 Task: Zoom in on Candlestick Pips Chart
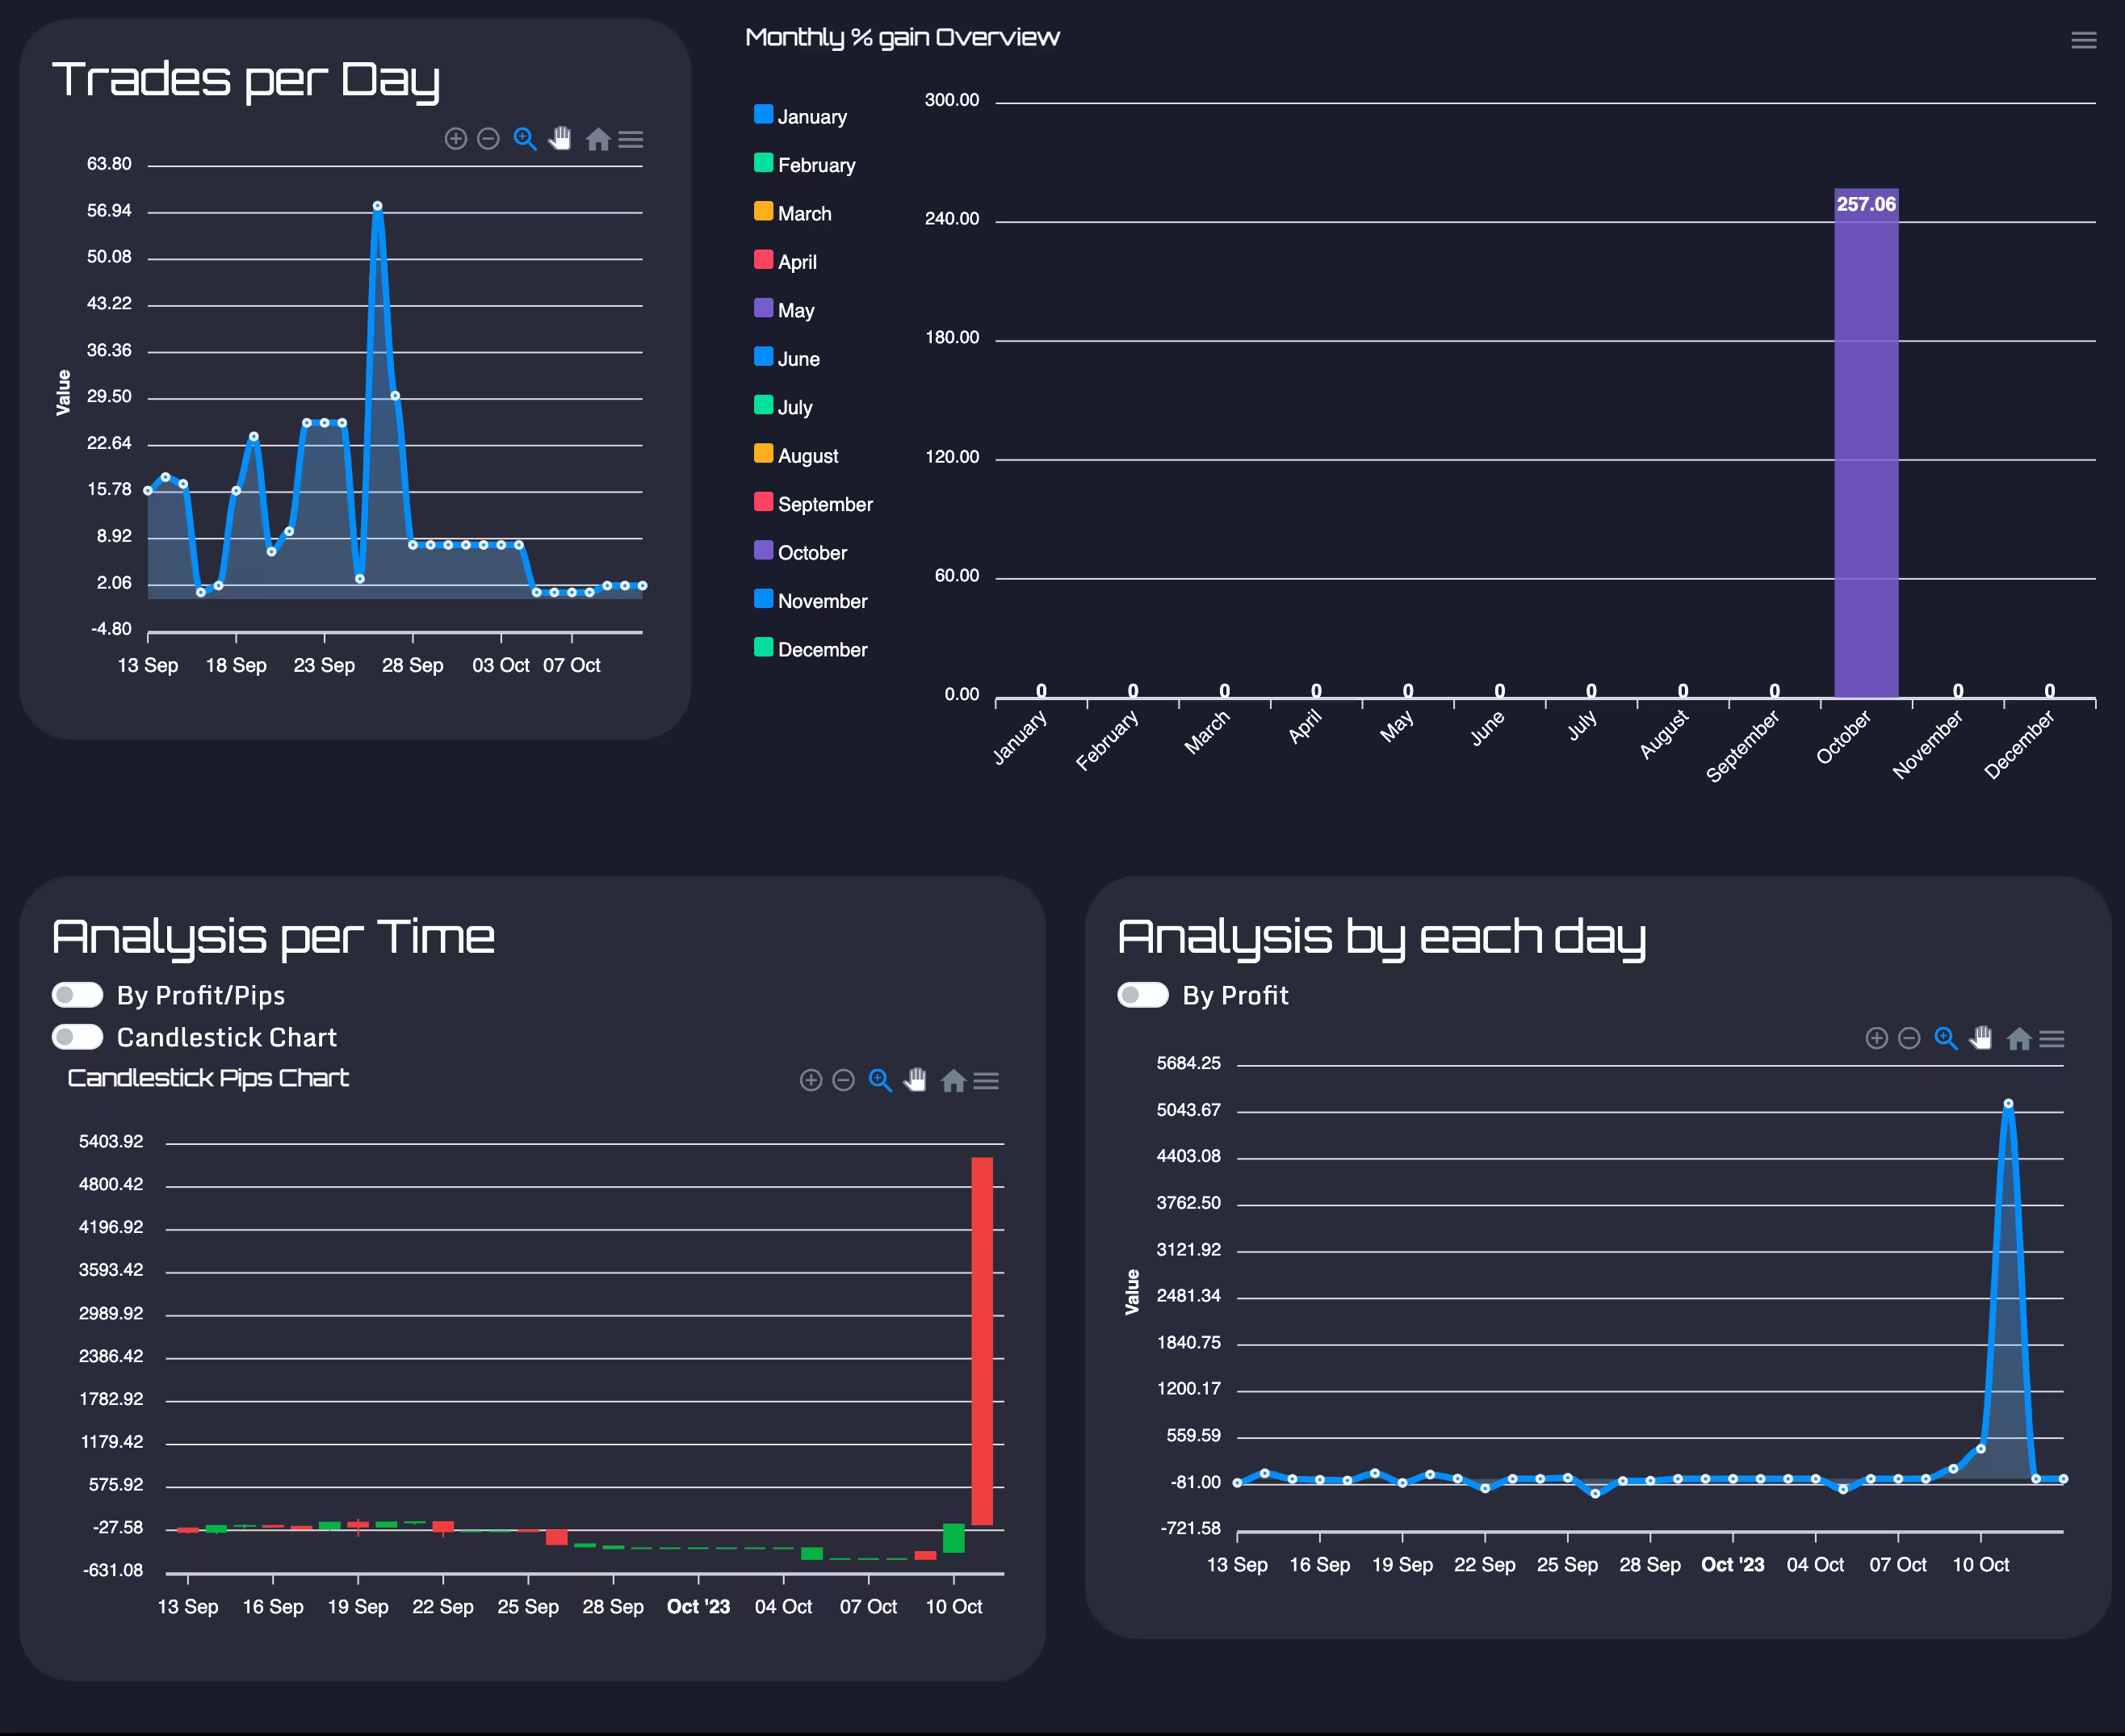click(x=811, y=1080)
